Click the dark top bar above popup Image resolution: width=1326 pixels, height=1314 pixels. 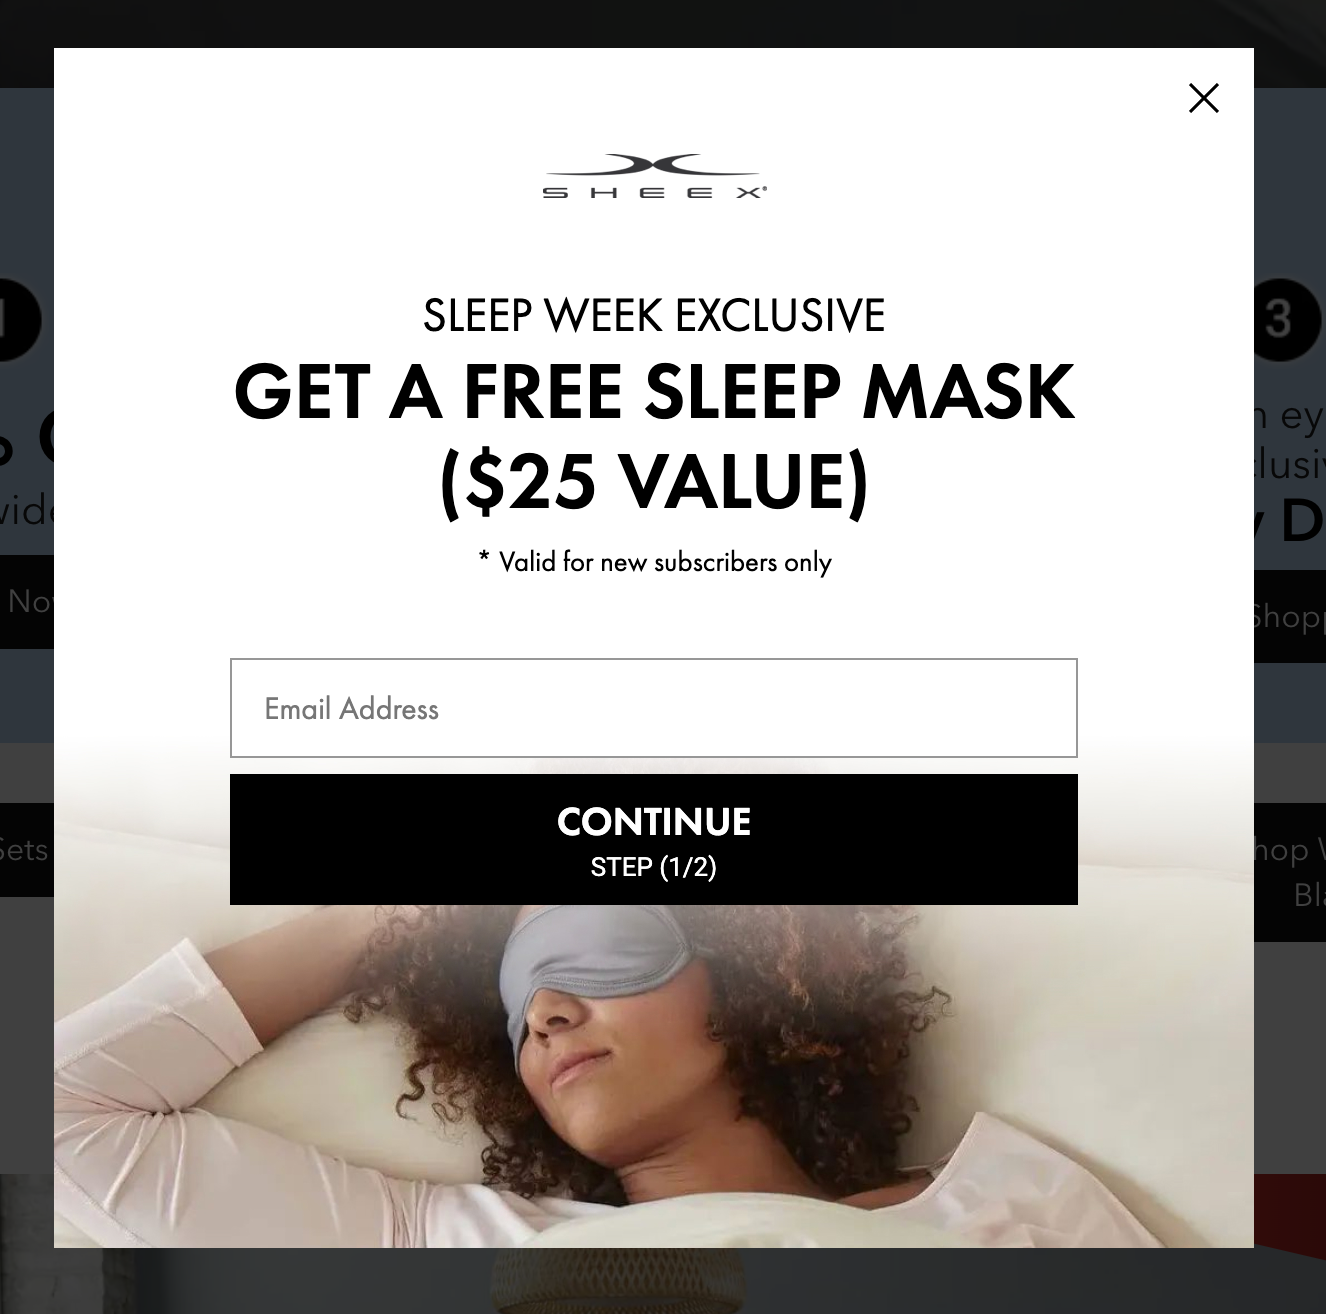pyautogui.click(x=663, y=23)
